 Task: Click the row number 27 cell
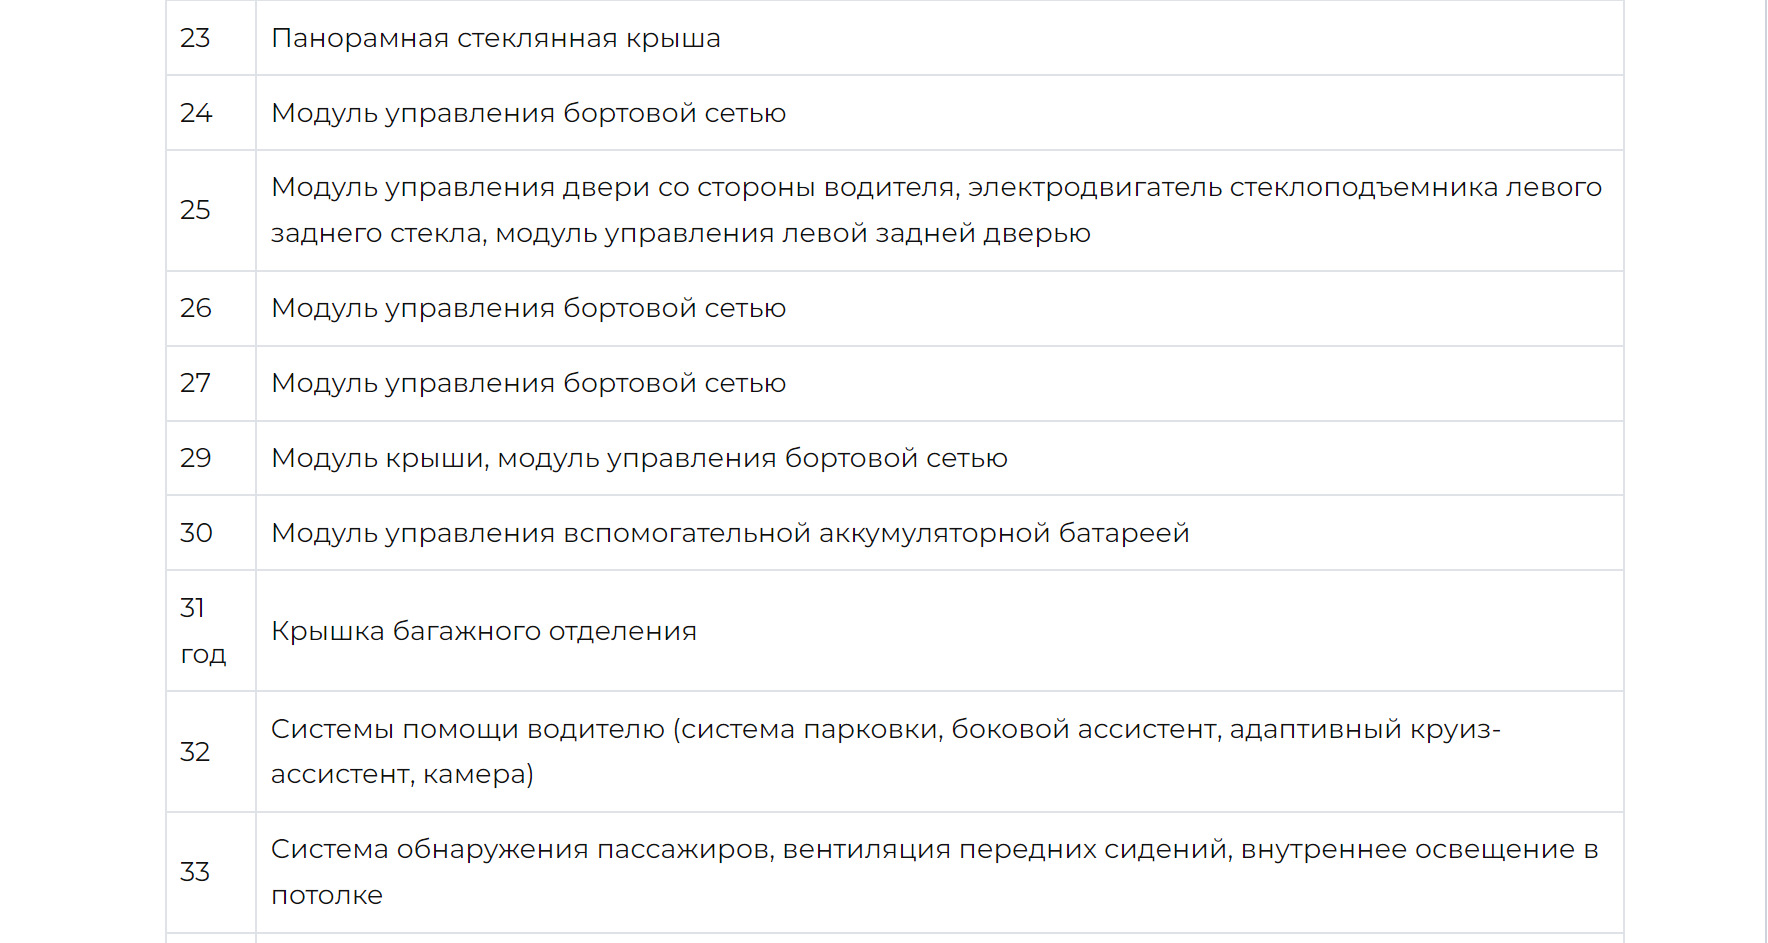click(196, 383)
